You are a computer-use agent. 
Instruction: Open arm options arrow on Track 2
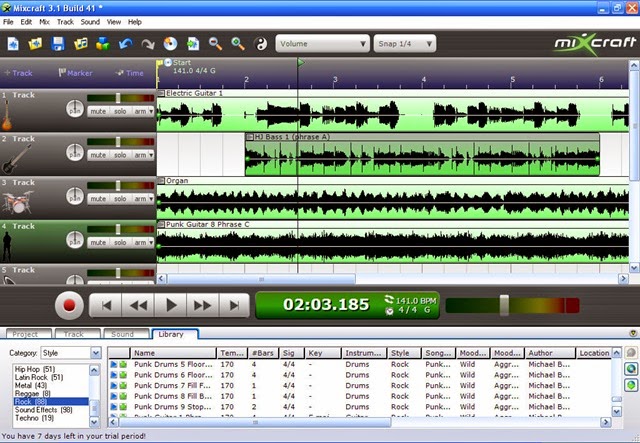151,155
